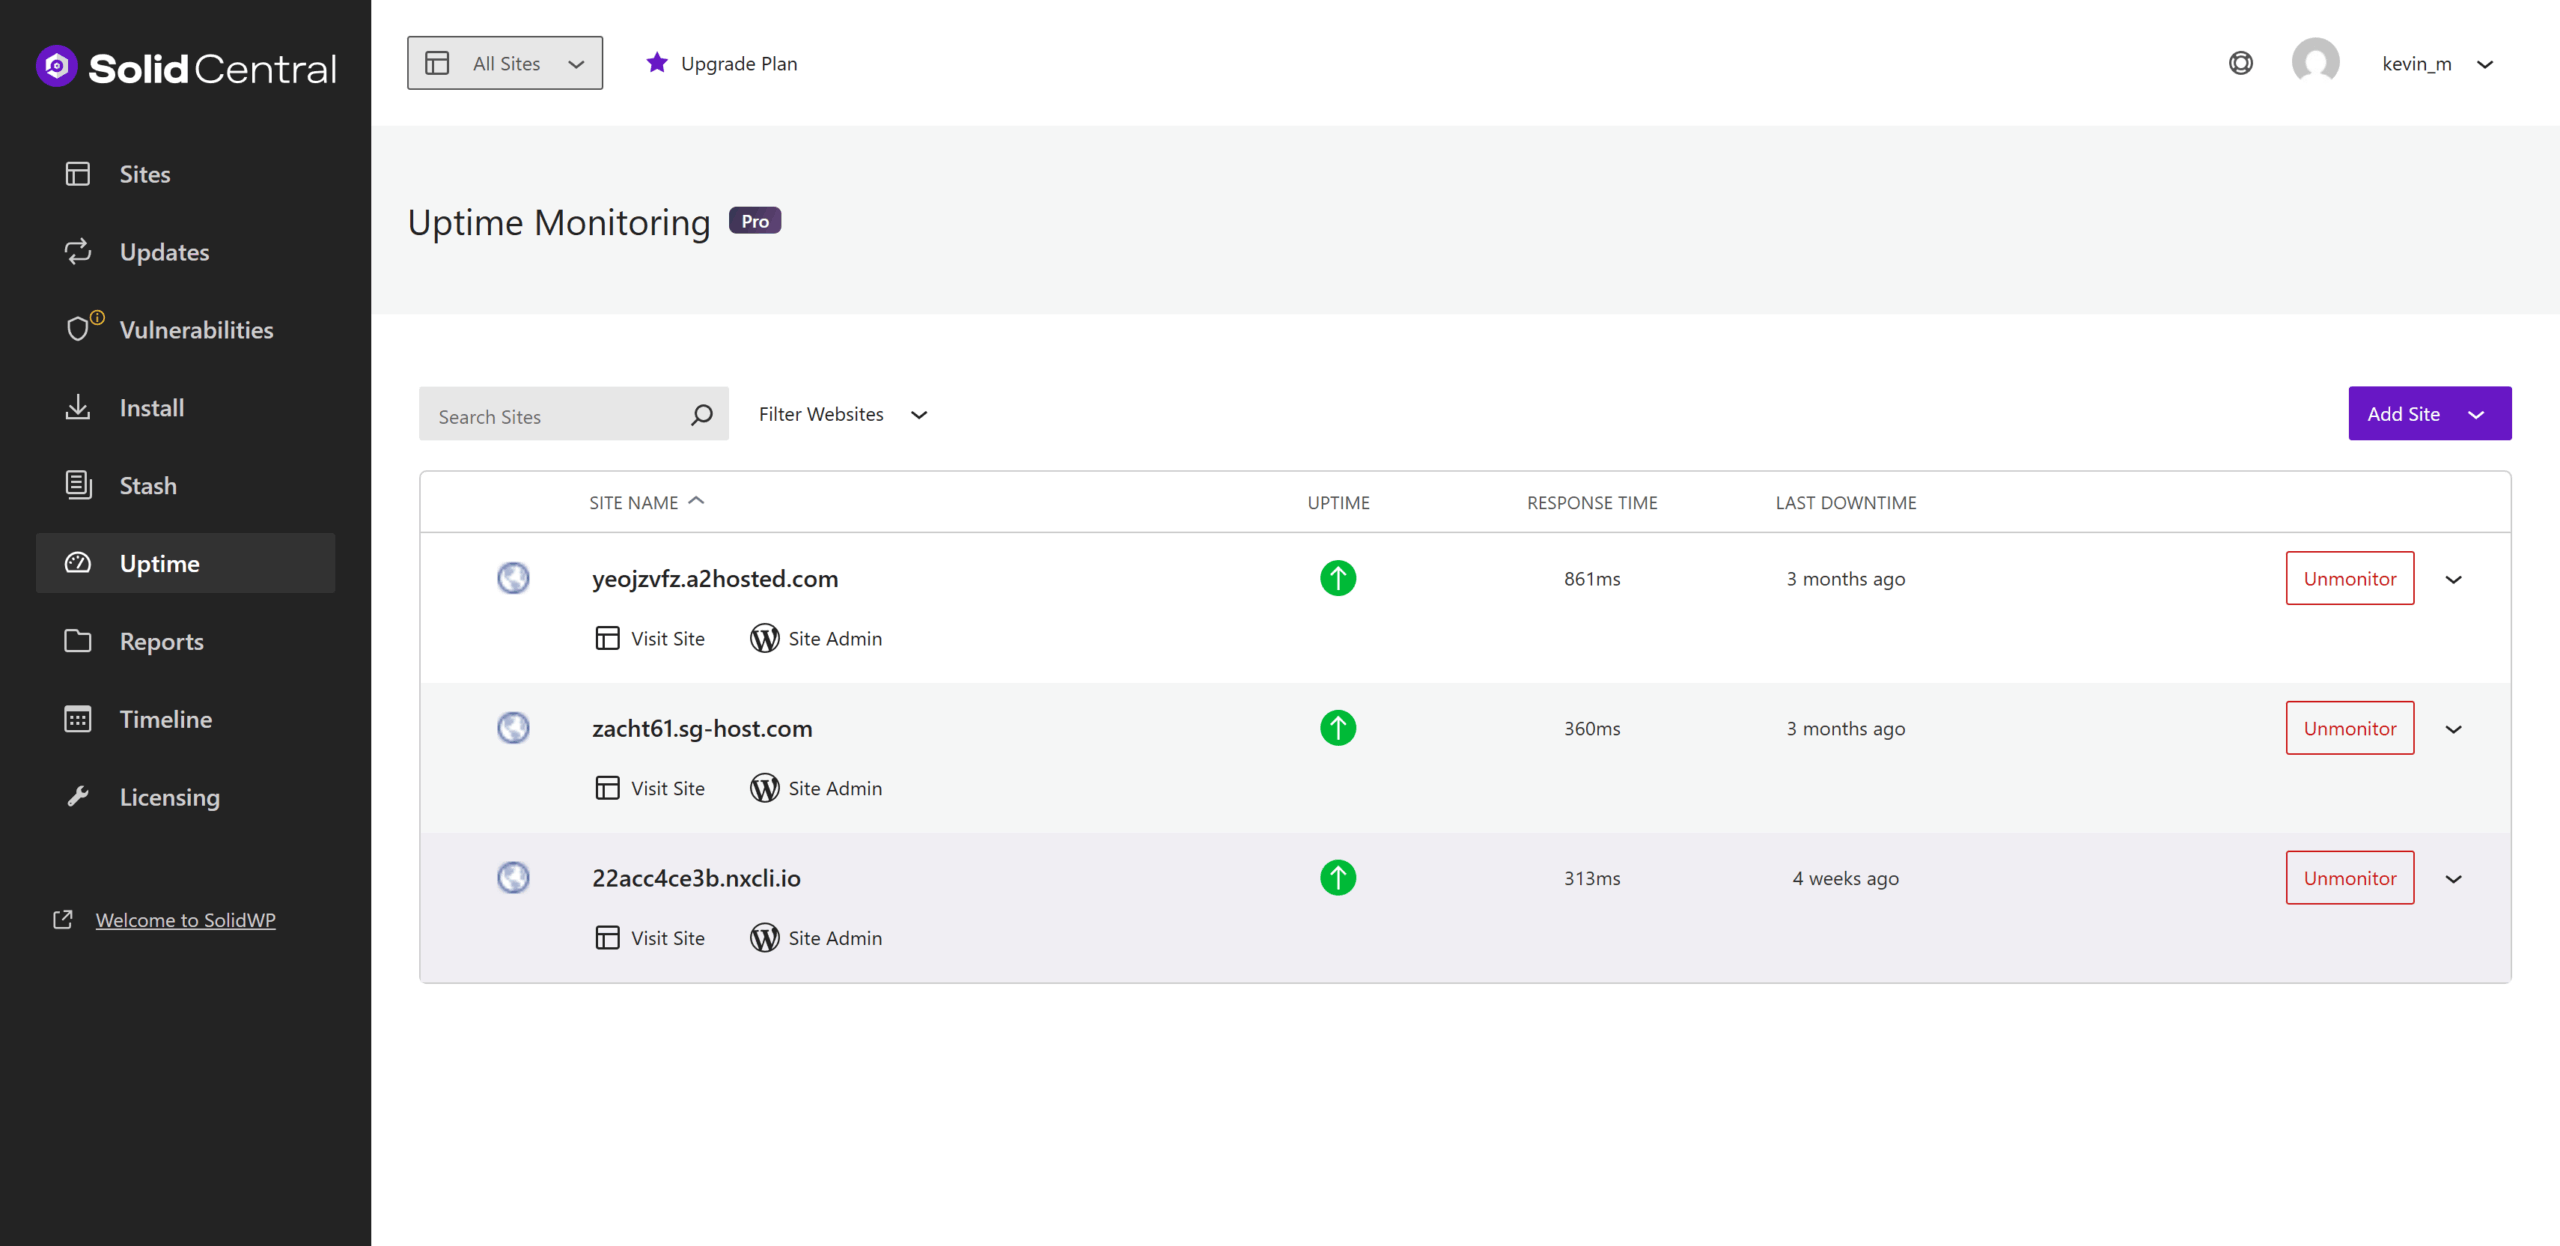2560x1246 pixels.
Task: Open the Sites section in sidebar
Action: coord(144,173)
